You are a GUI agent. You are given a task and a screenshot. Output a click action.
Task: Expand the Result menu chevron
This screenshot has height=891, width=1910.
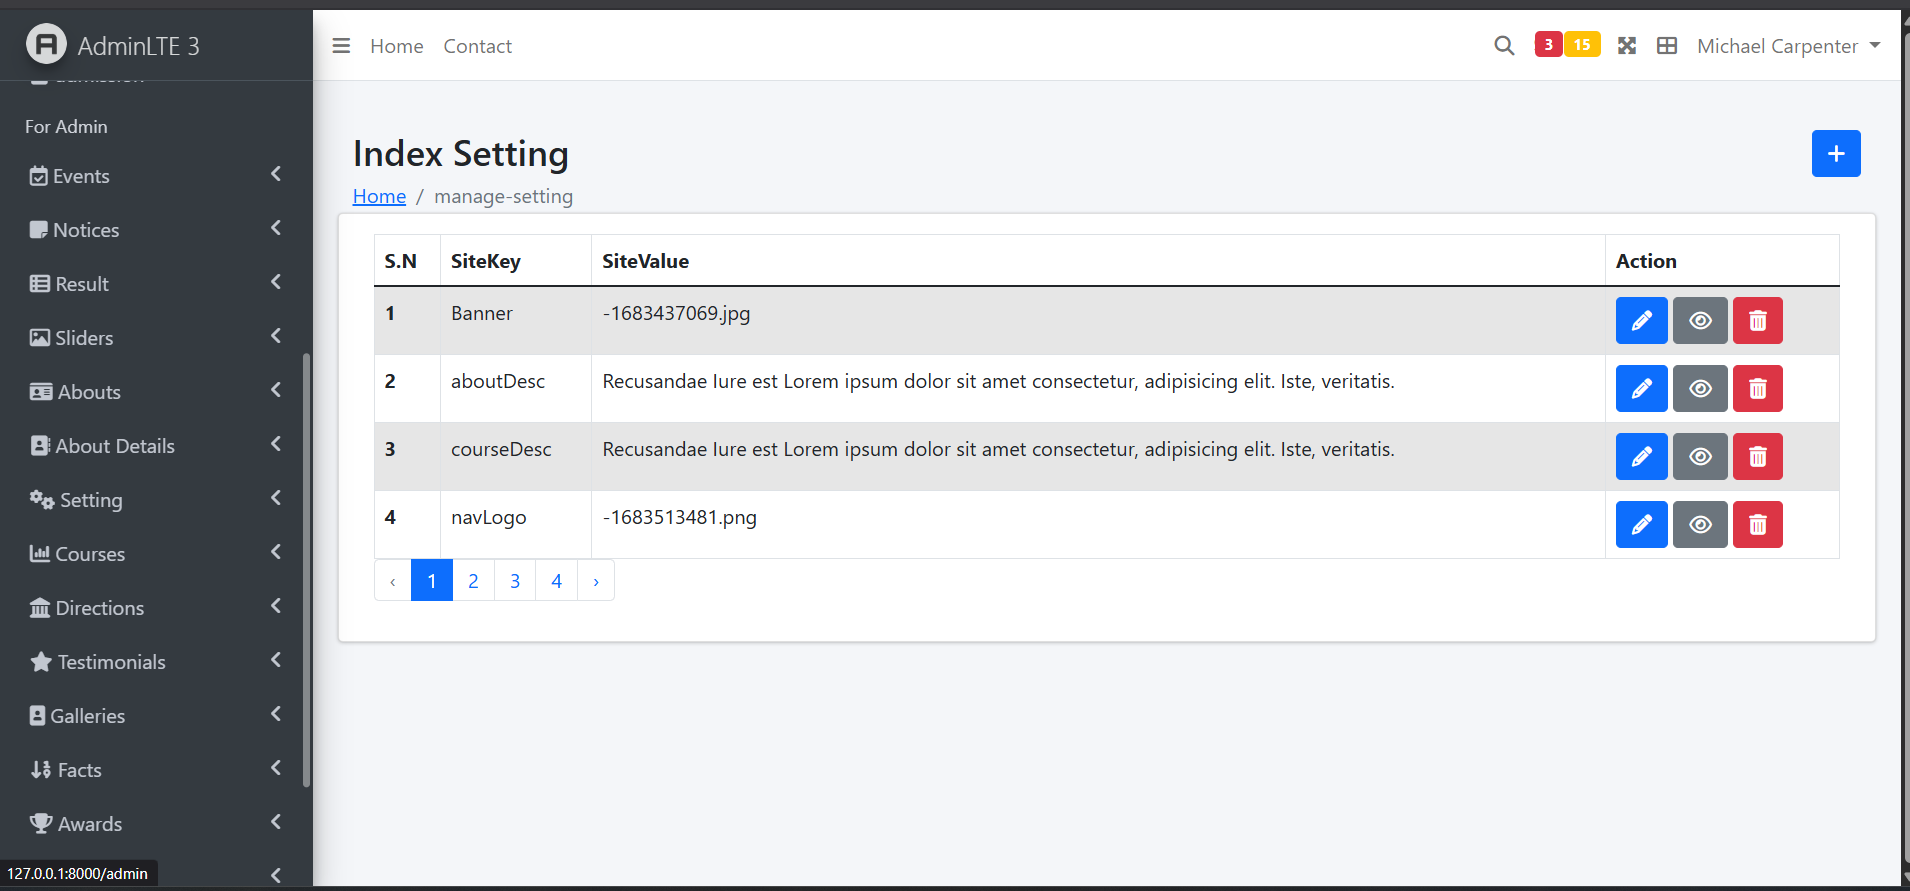pos(276,282)
